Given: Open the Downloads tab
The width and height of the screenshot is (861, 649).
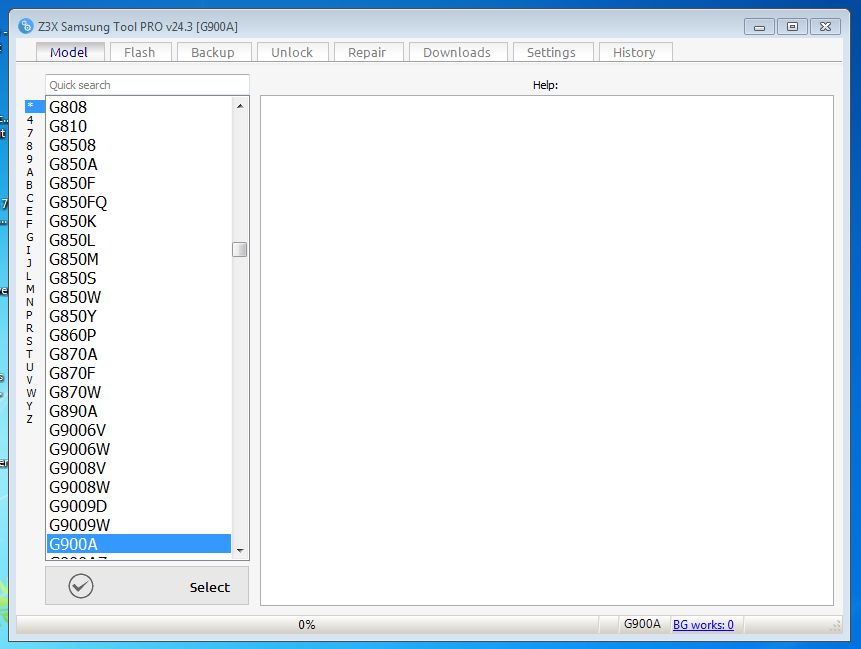Looking at the screenshot, I should click(457, 52).
